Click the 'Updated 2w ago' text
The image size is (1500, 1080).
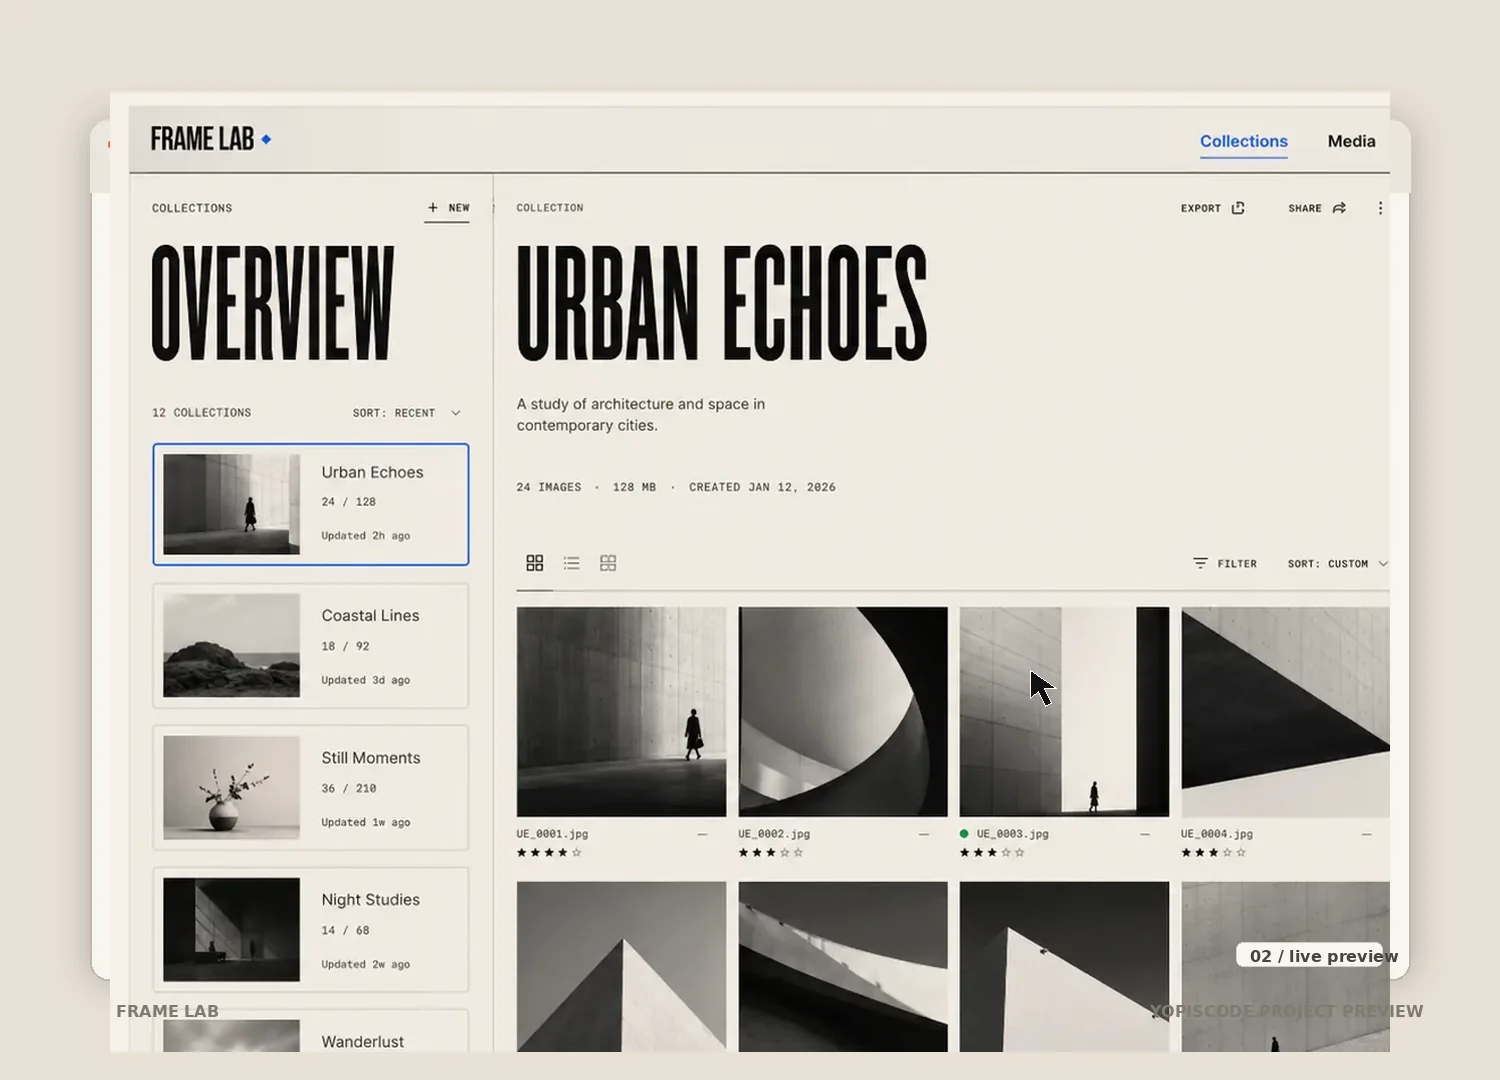[x=366, y=964]
